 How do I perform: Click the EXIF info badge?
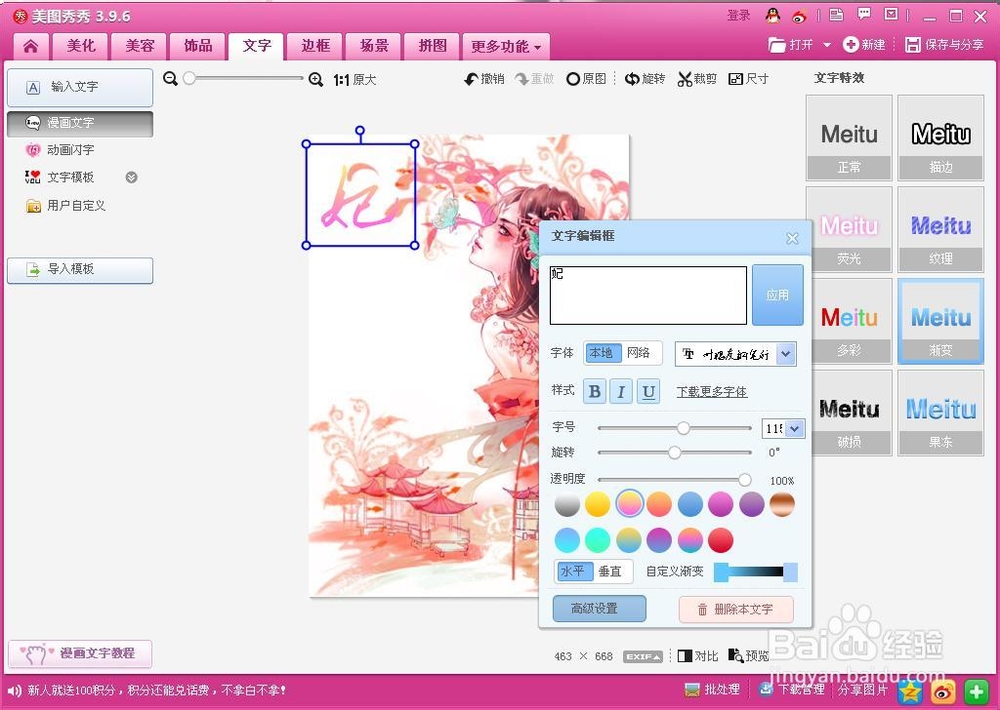point(642,656)
